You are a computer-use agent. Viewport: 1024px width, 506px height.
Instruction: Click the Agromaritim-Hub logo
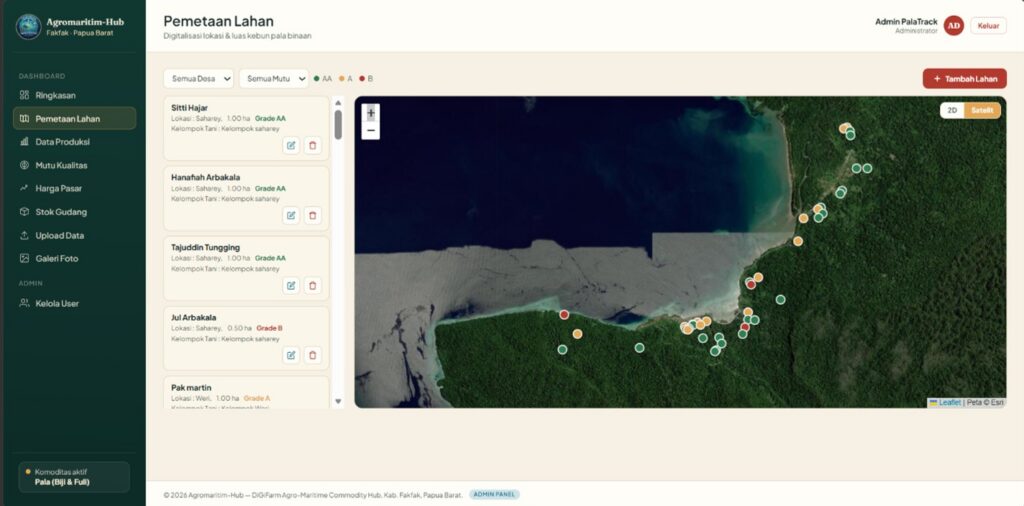coord(29,27)
